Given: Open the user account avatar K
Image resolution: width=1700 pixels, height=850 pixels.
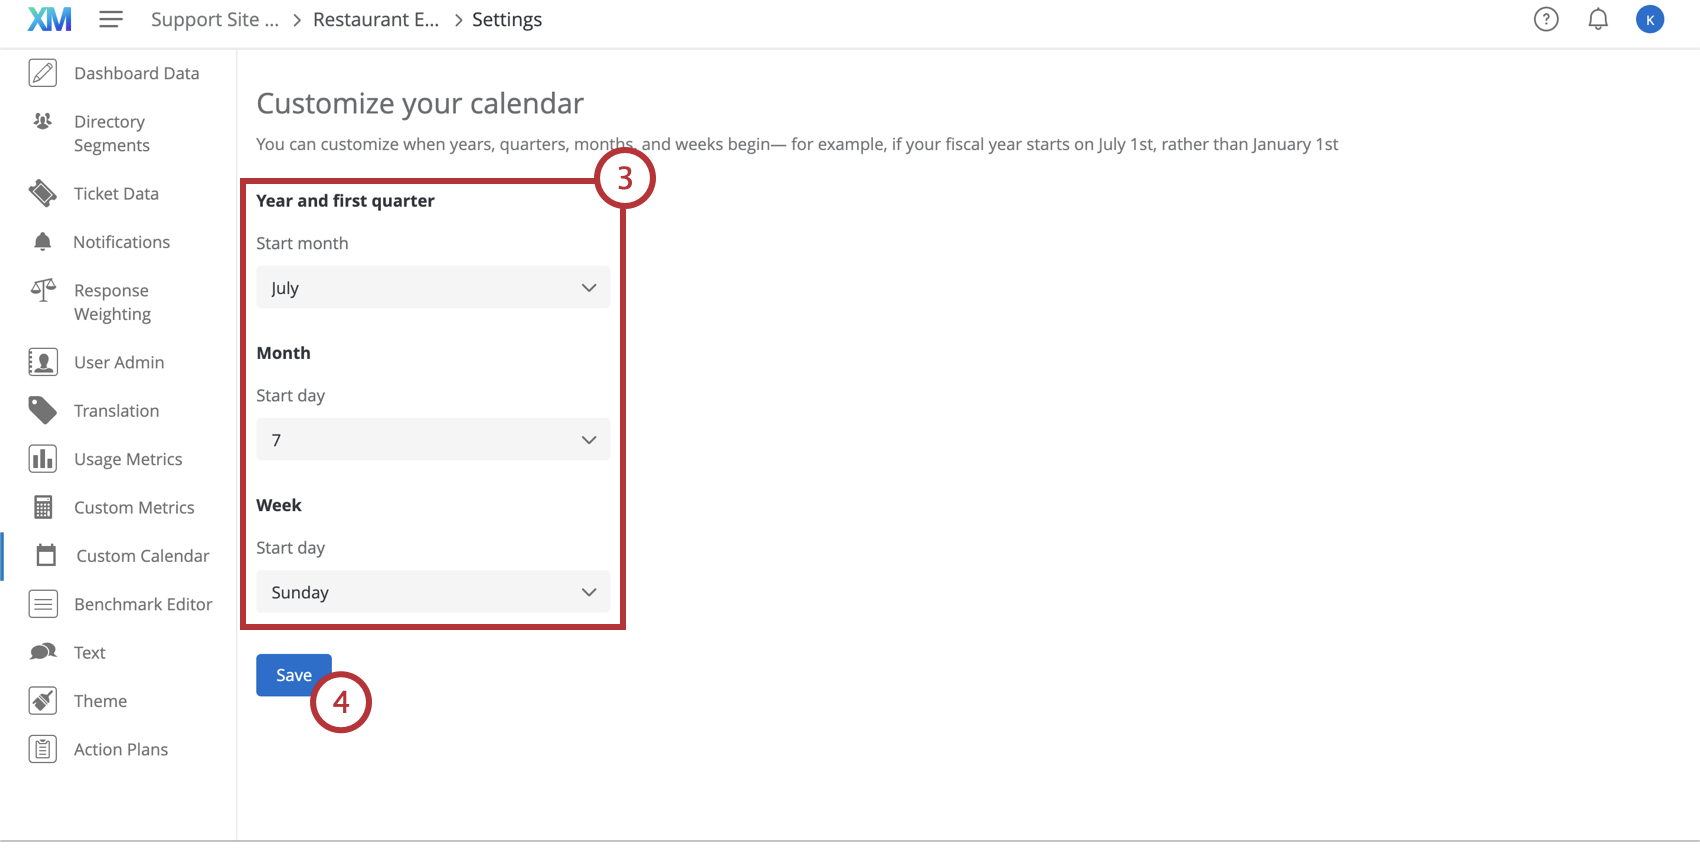Looking at the screenshot, I should click(x=1650, y=19).
